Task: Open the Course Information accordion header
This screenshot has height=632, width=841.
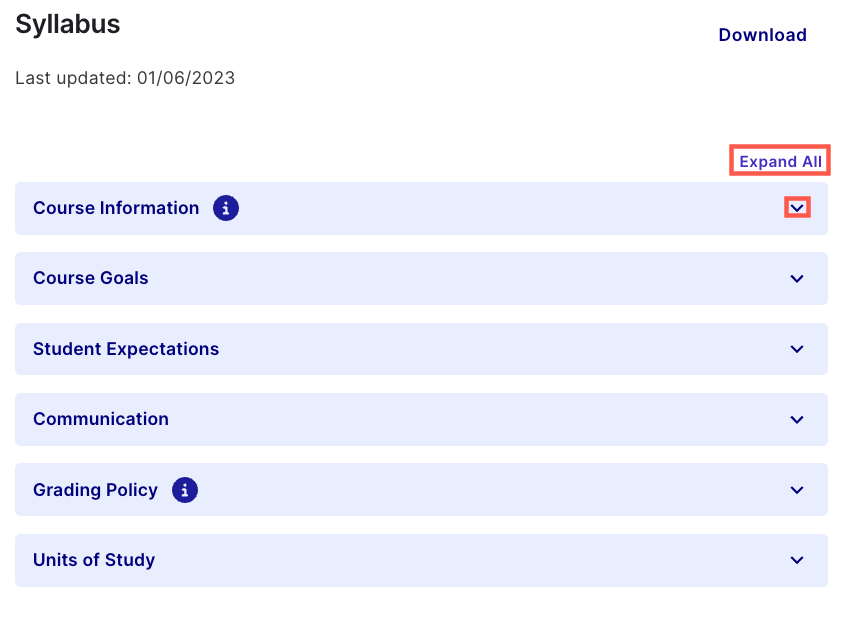Action: (420, 208)
